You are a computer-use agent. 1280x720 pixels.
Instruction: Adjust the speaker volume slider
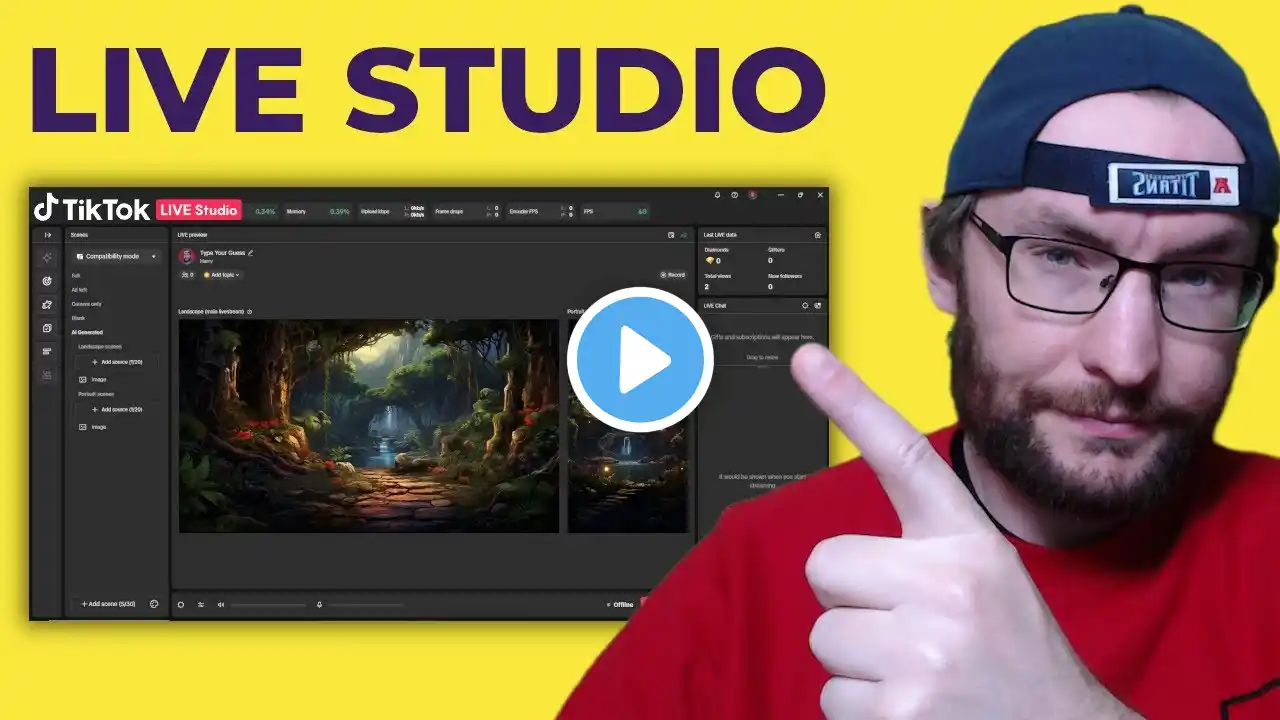[x=268, y=604]
